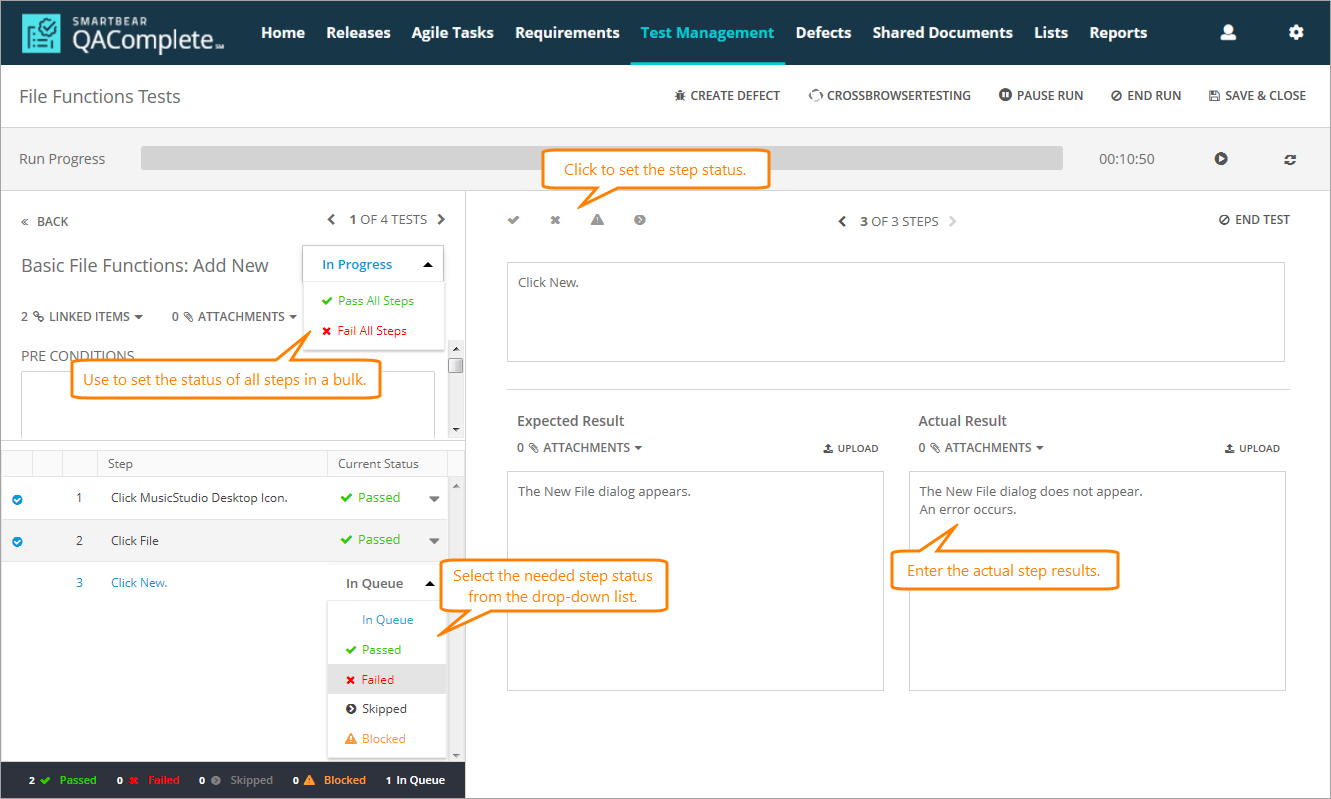Toggle the selection check for step 2
Screen dimensions: 1331x799
[x=17, y=541]
